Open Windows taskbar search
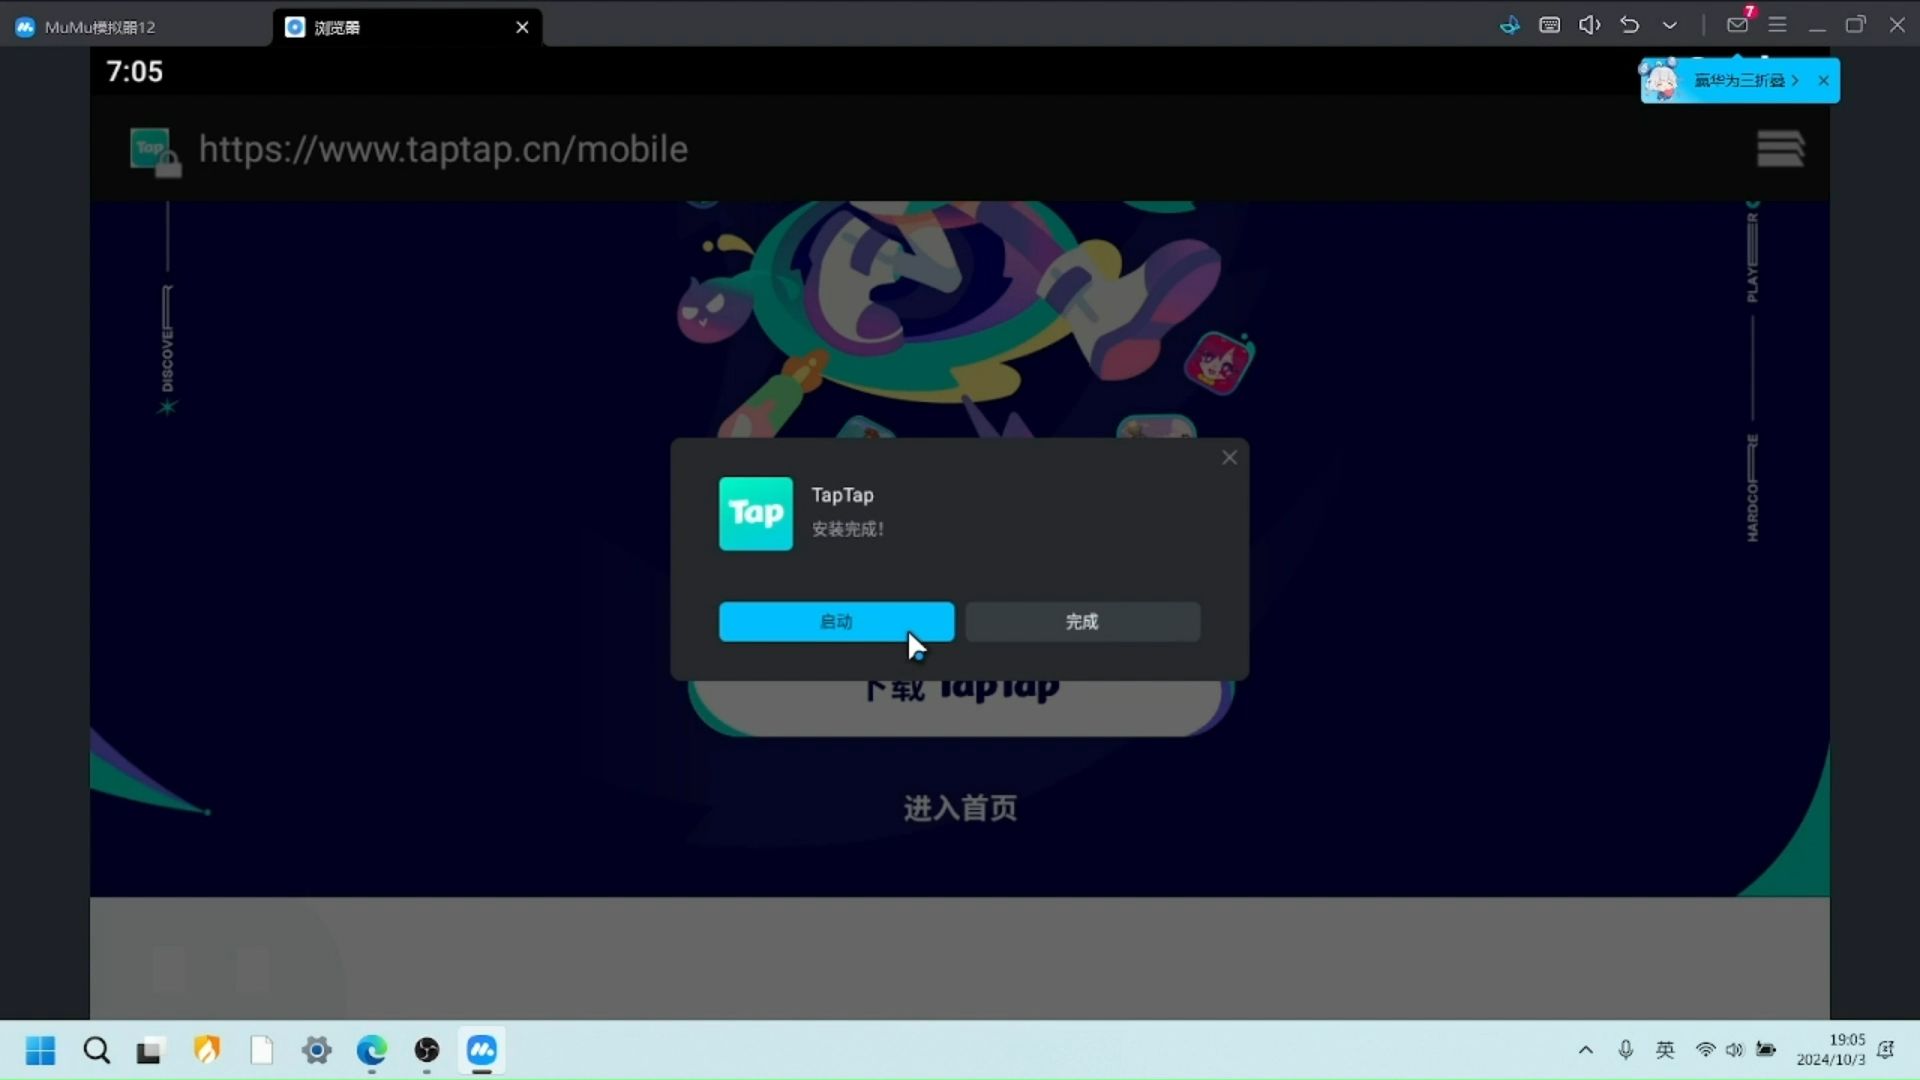The image size is (1920, 1080). coord(96,1050)
